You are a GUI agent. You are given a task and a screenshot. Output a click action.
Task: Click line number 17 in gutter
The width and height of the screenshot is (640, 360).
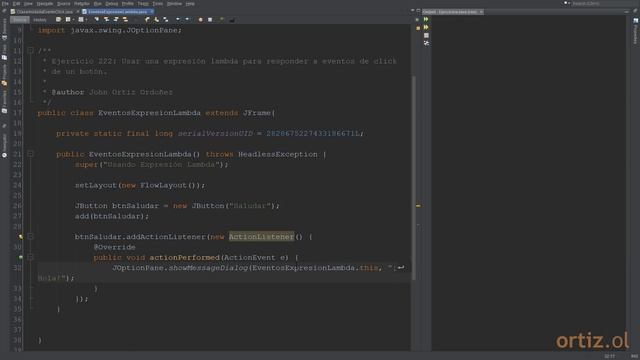pos(17,113)
